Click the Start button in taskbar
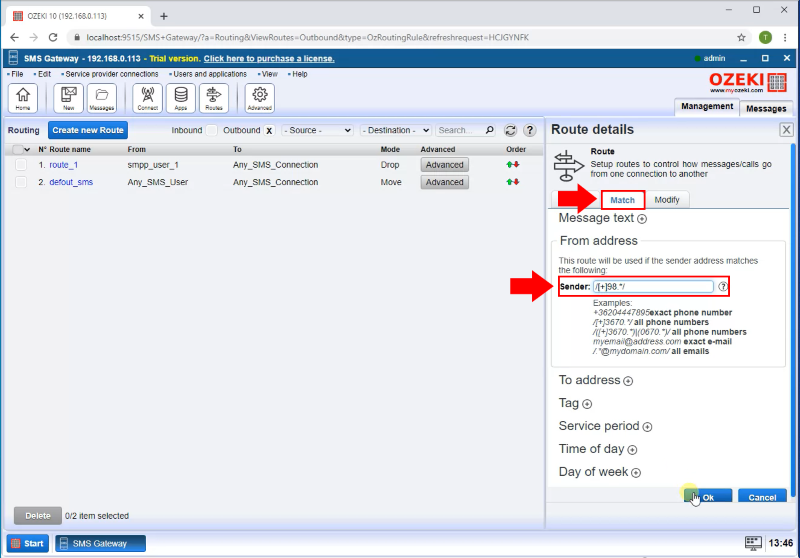The height and width of the screenshot is (558, 800). [28, 543]
